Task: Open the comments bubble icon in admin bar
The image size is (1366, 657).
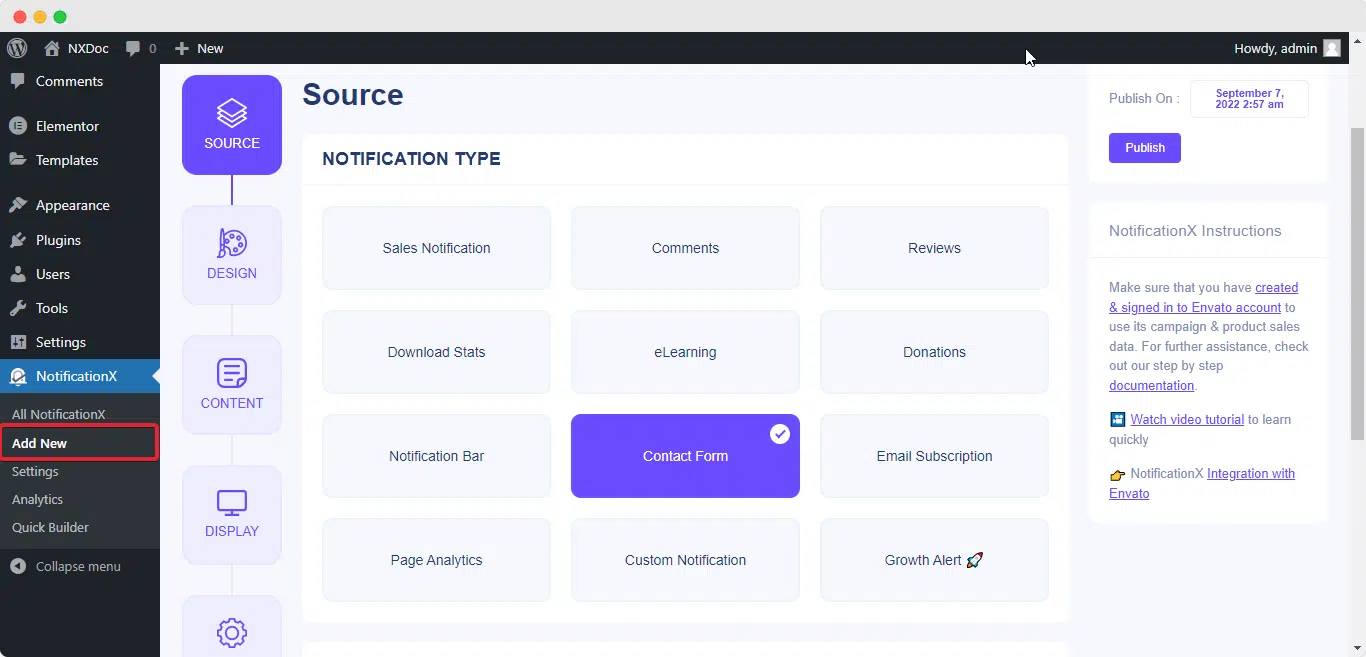Action: 133,48
